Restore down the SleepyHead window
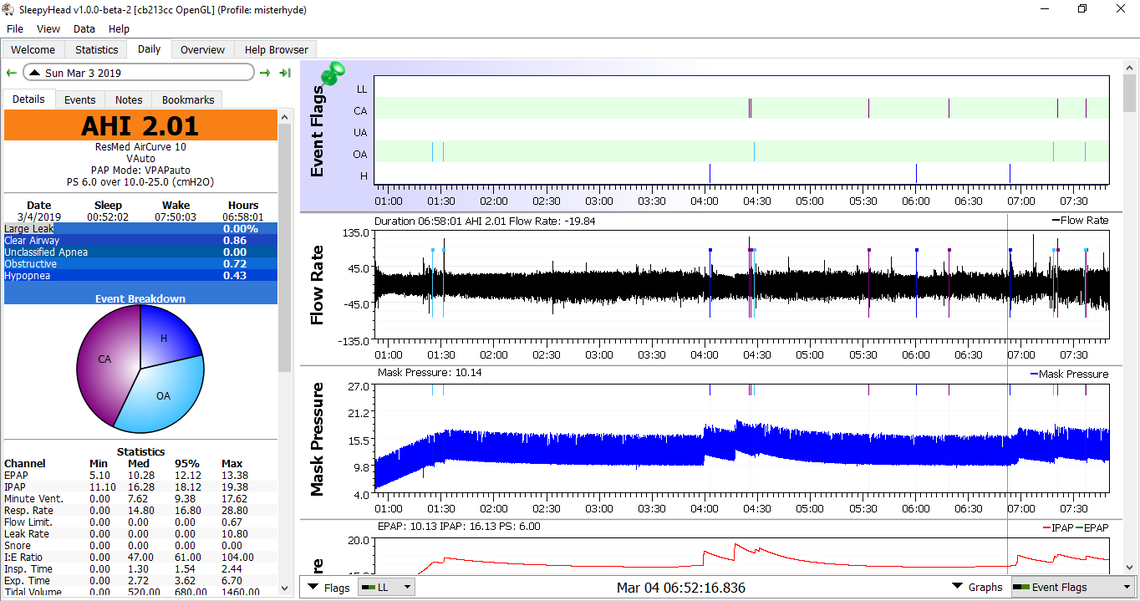 pos(1083,9)
